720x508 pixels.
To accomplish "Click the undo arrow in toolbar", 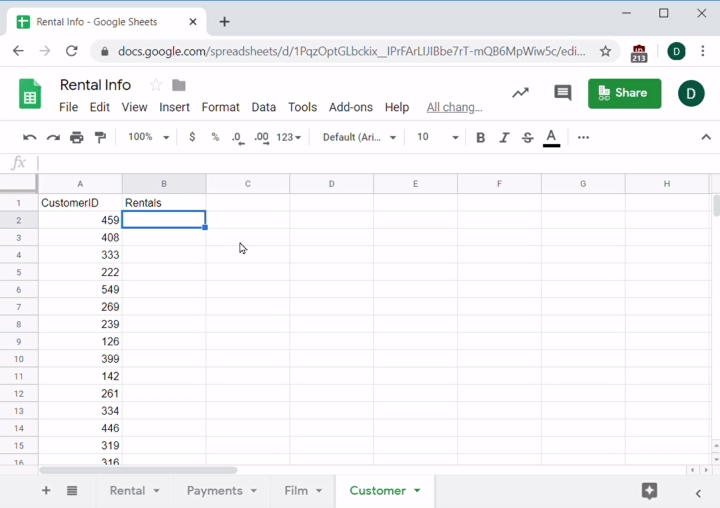I will click(30, 137).
